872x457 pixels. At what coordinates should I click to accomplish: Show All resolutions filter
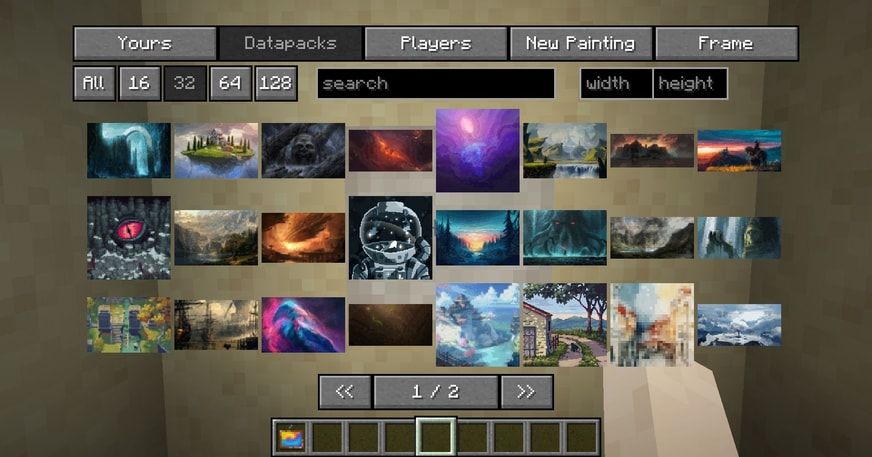[94, 84]
